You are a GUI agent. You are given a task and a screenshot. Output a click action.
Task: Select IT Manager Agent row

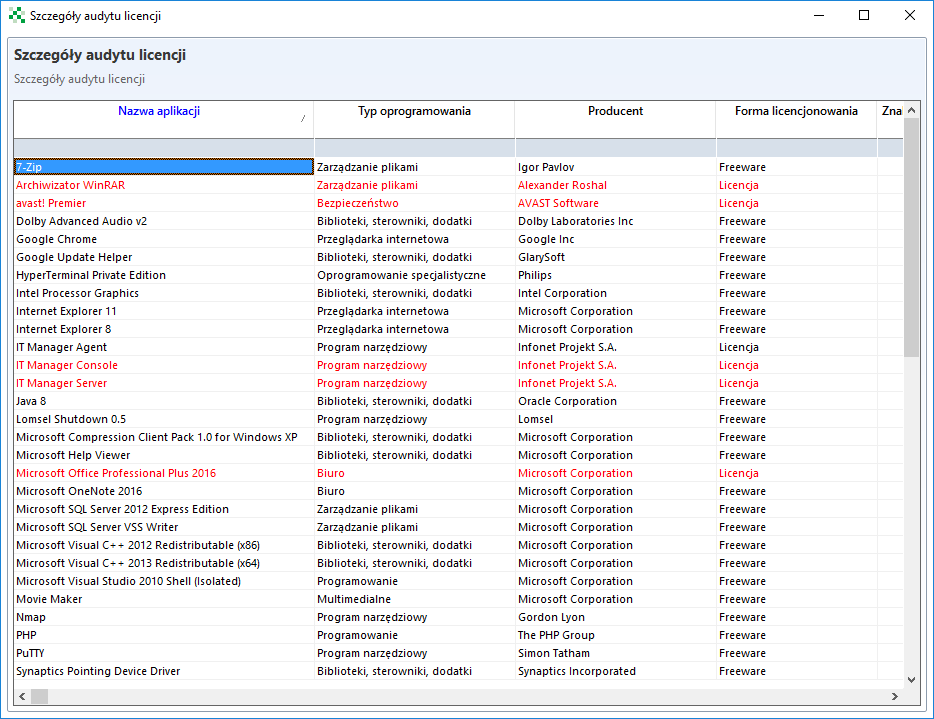(x=459, y=347)
